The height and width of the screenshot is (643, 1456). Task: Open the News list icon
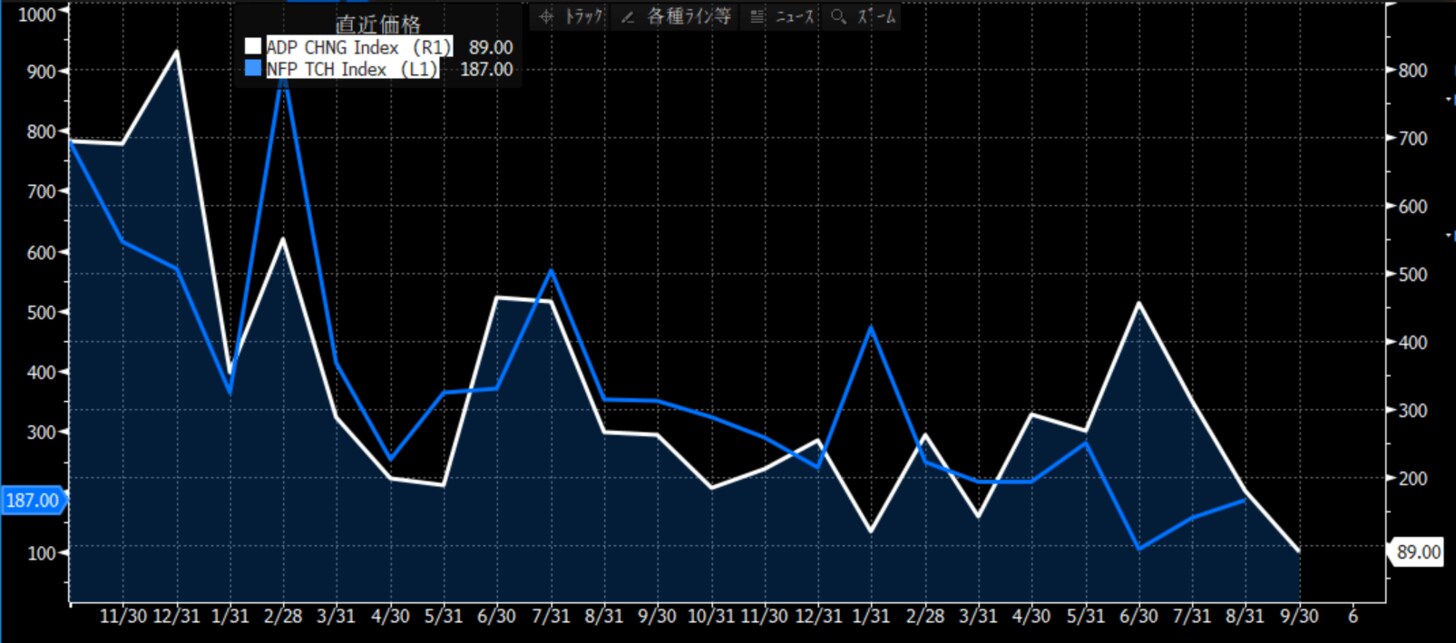point(757,17)
